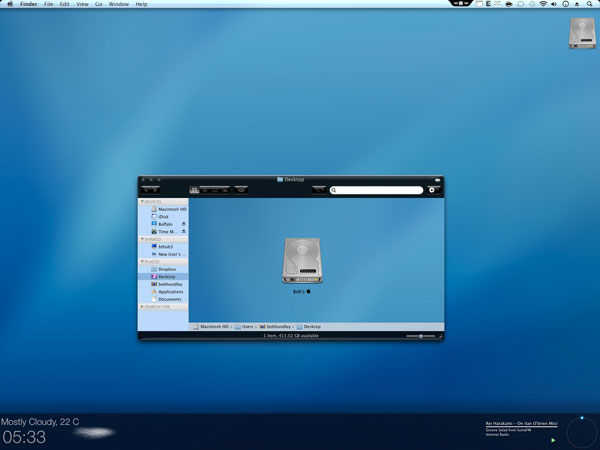Screen dimensions: 600x450
Task: Open the Edit menu
Action: [65, 4]
